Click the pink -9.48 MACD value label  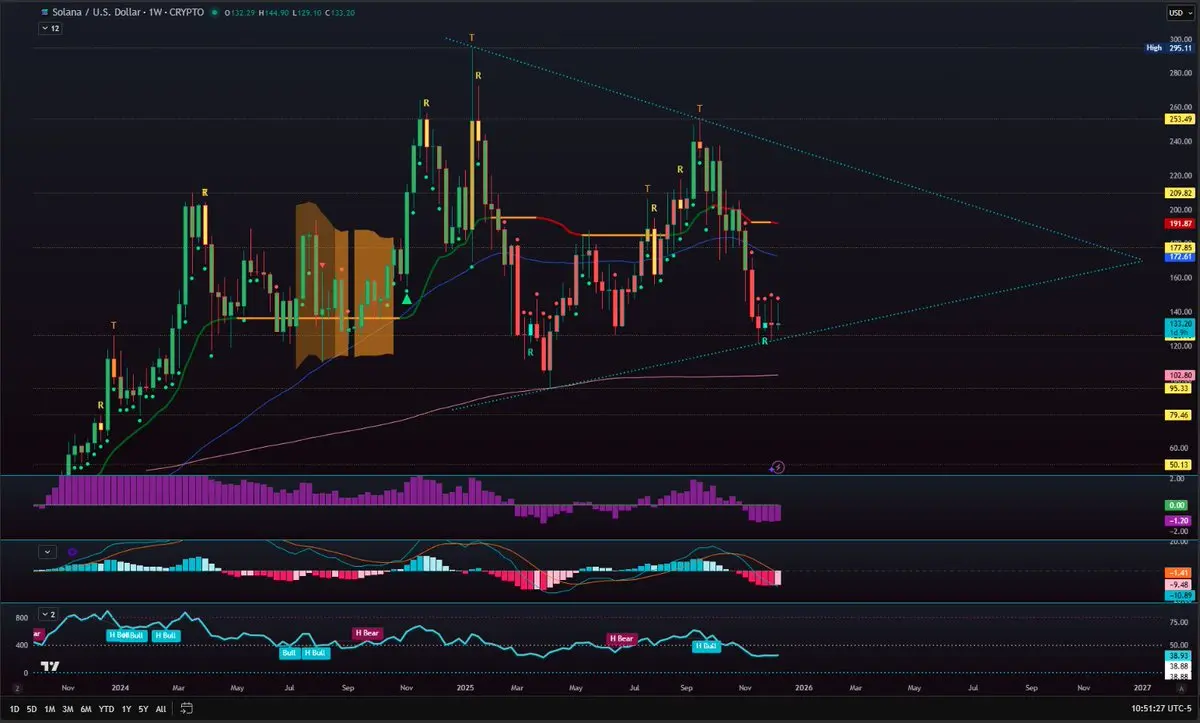[1180, 584]
